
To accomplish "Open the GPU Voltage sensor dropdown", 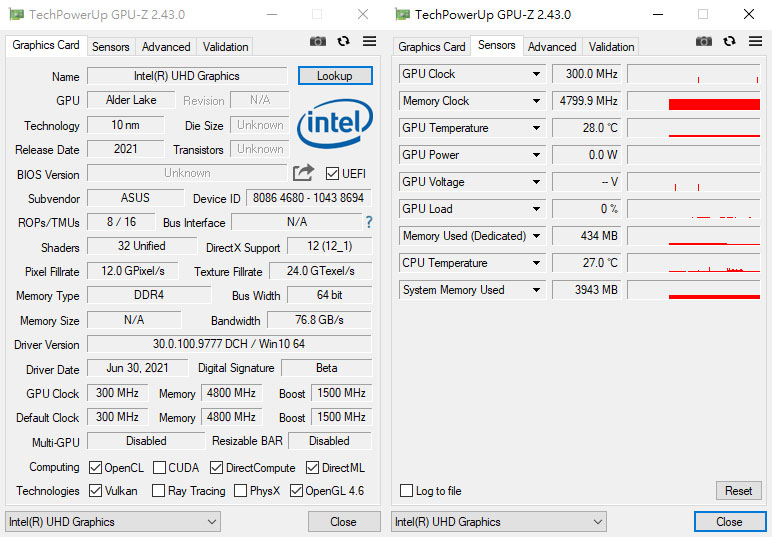I will pyautogui.click(x=536, y=182).
